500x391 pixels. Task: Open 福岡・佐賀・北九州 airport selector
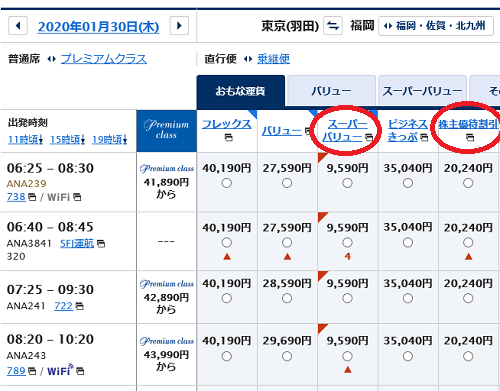point(436,26)
